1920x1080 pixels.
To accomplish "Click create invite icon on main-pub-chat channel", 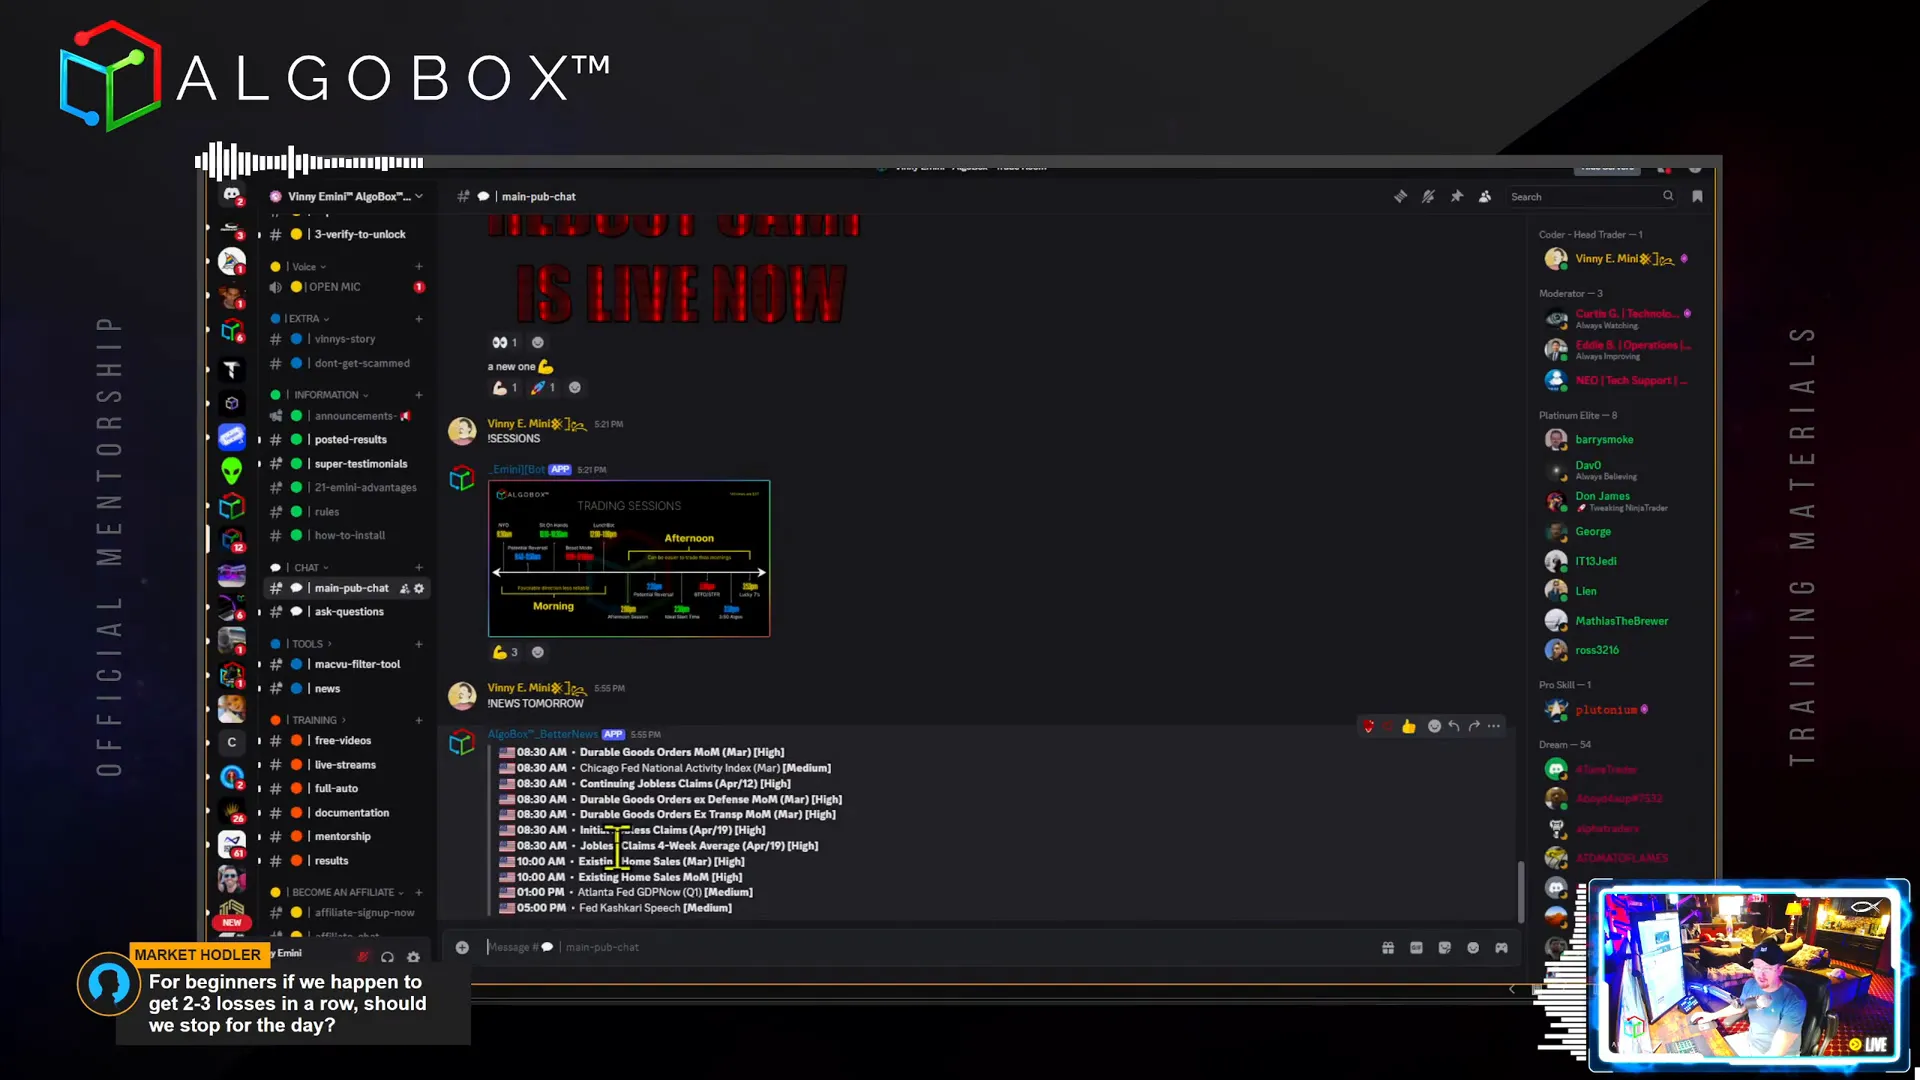I will (405, 588).
